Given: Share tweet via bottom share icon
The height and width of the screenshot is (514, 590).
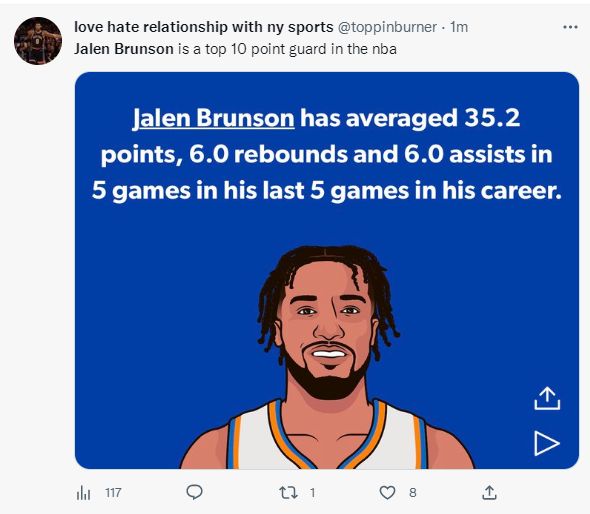Looking at the screenshot, I should [x=489, y=493].
